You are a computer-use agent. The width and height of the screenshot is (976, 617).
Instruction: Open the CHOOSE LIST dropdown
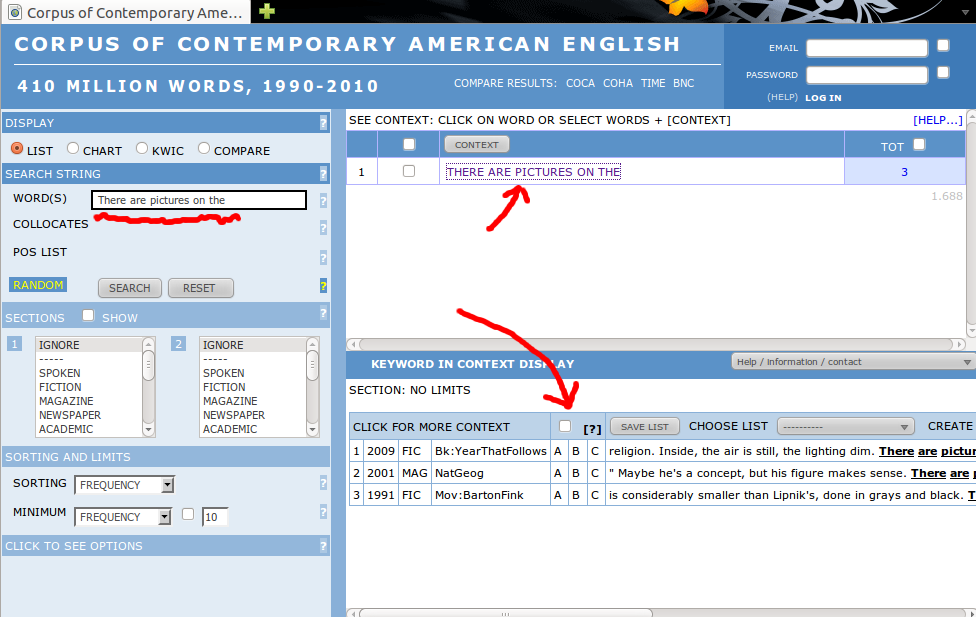click(x=845, y=427)
